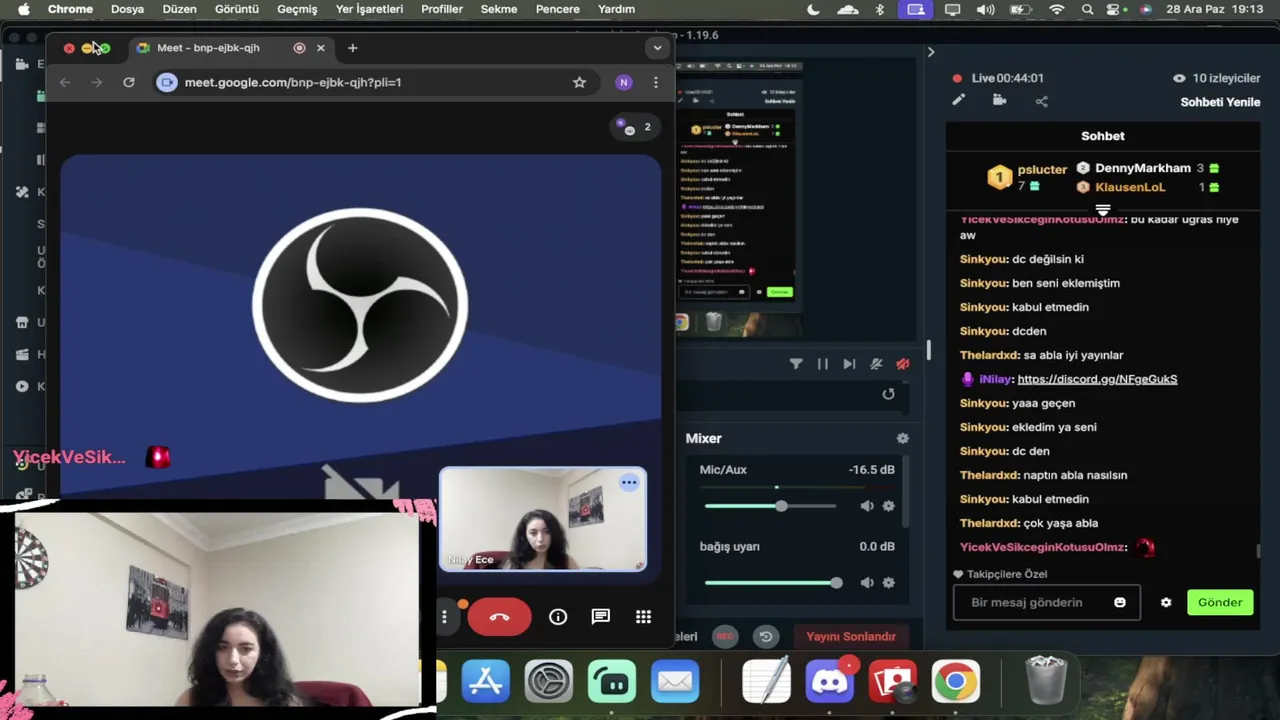Viewport: 1280px width, 720px height.
Task: Click Yayını Sonlandır to end stream
Action: [x=851, y=636]
